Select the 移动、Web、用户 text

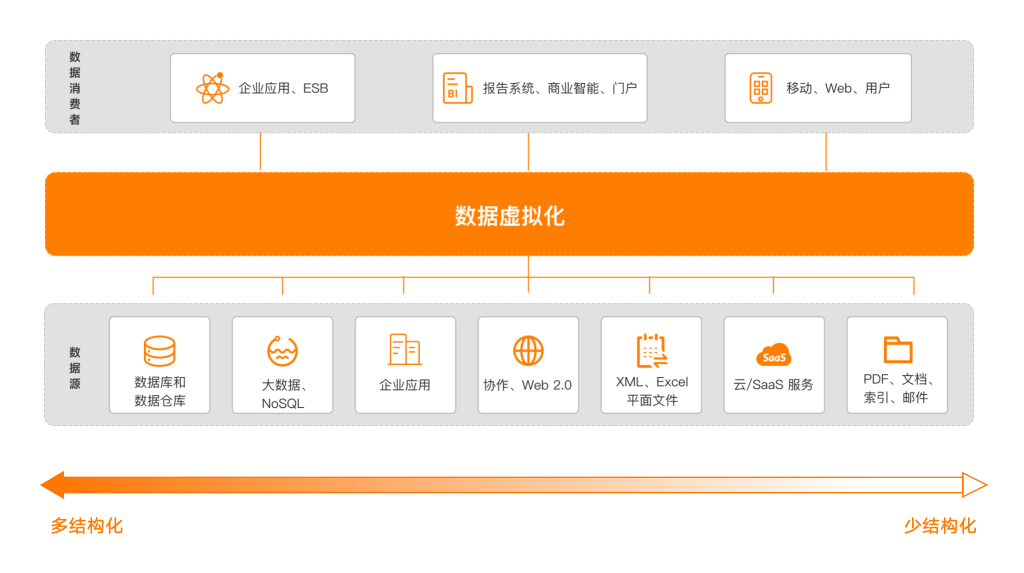[837, 88]
